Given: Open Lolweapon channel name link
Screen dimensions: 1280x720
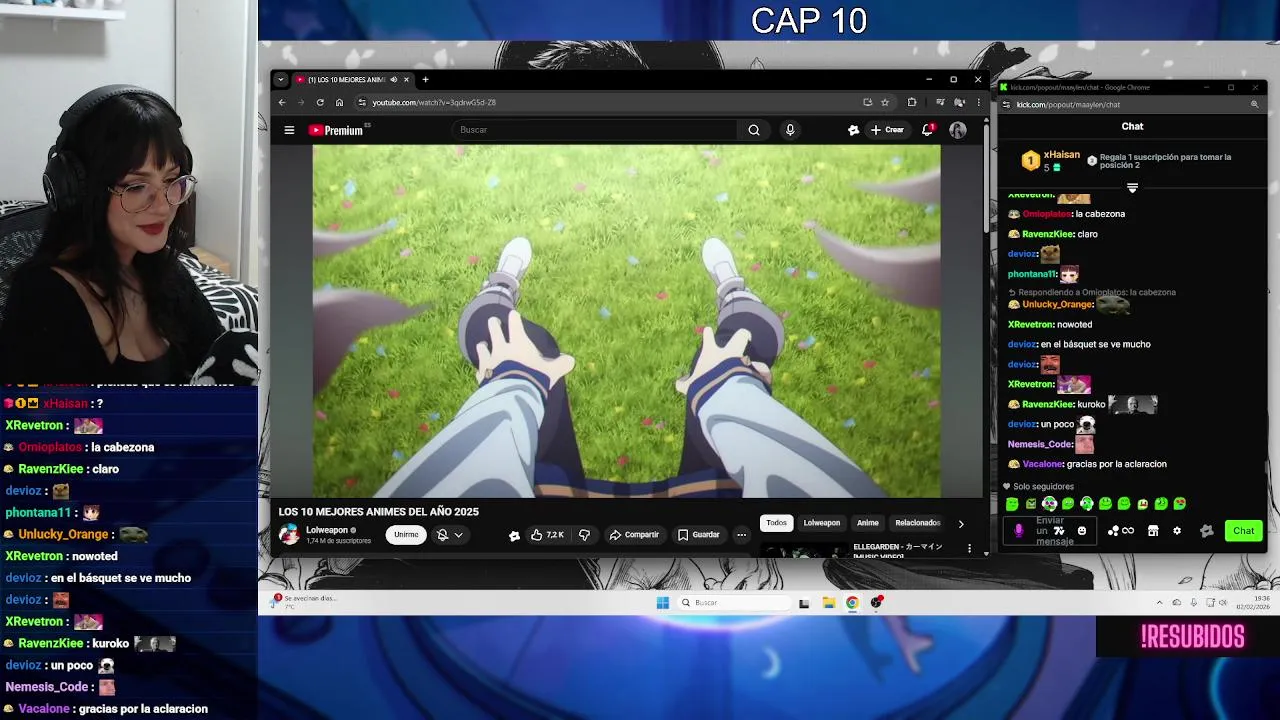Looking at the screenshot, I should pyautogui.click(x=327, y=530).
